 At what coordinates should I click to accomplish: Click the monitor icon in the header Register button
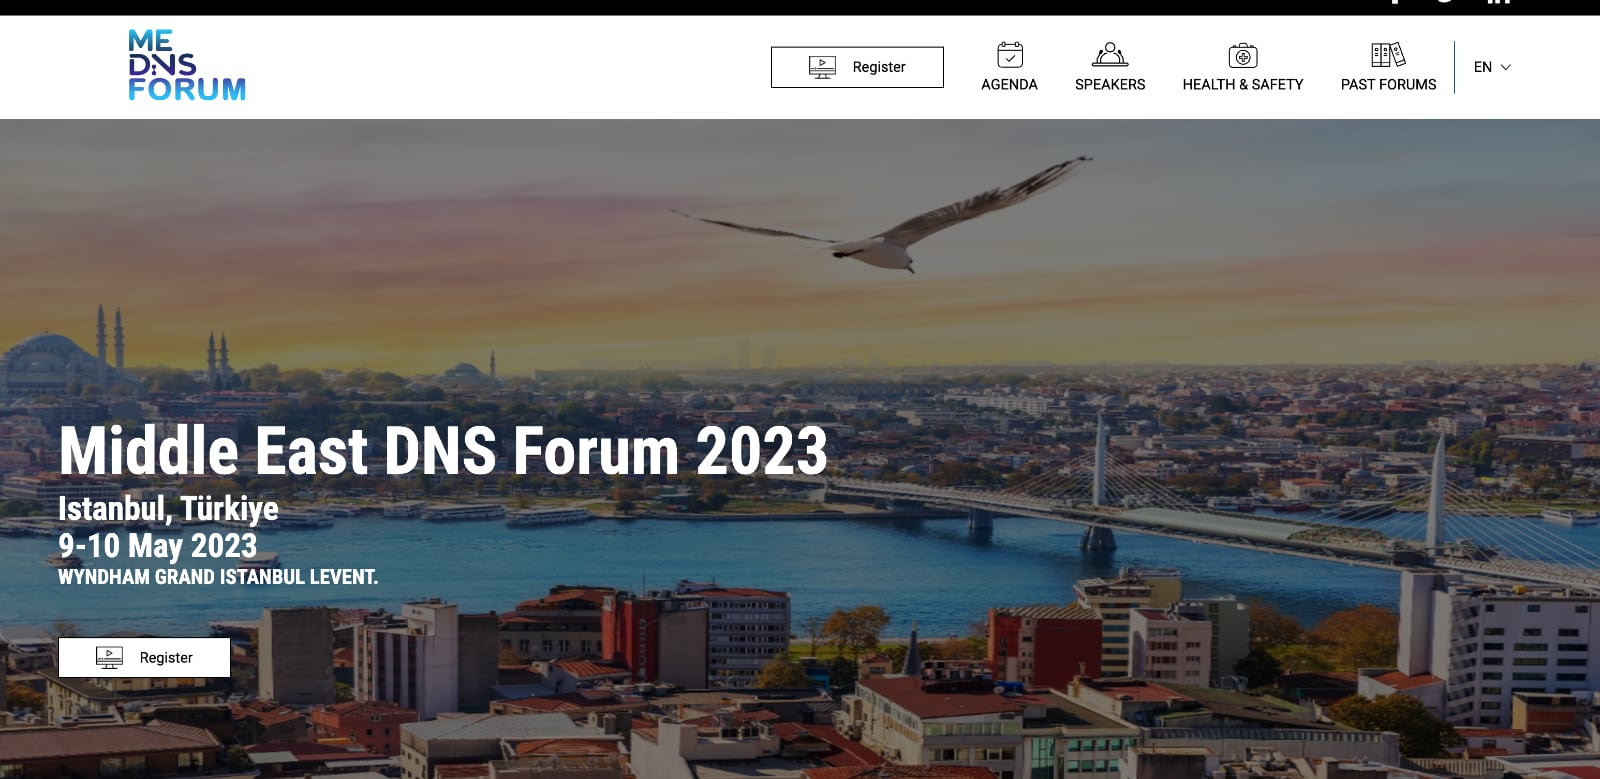pyautogui.click(x=822, y=67)
